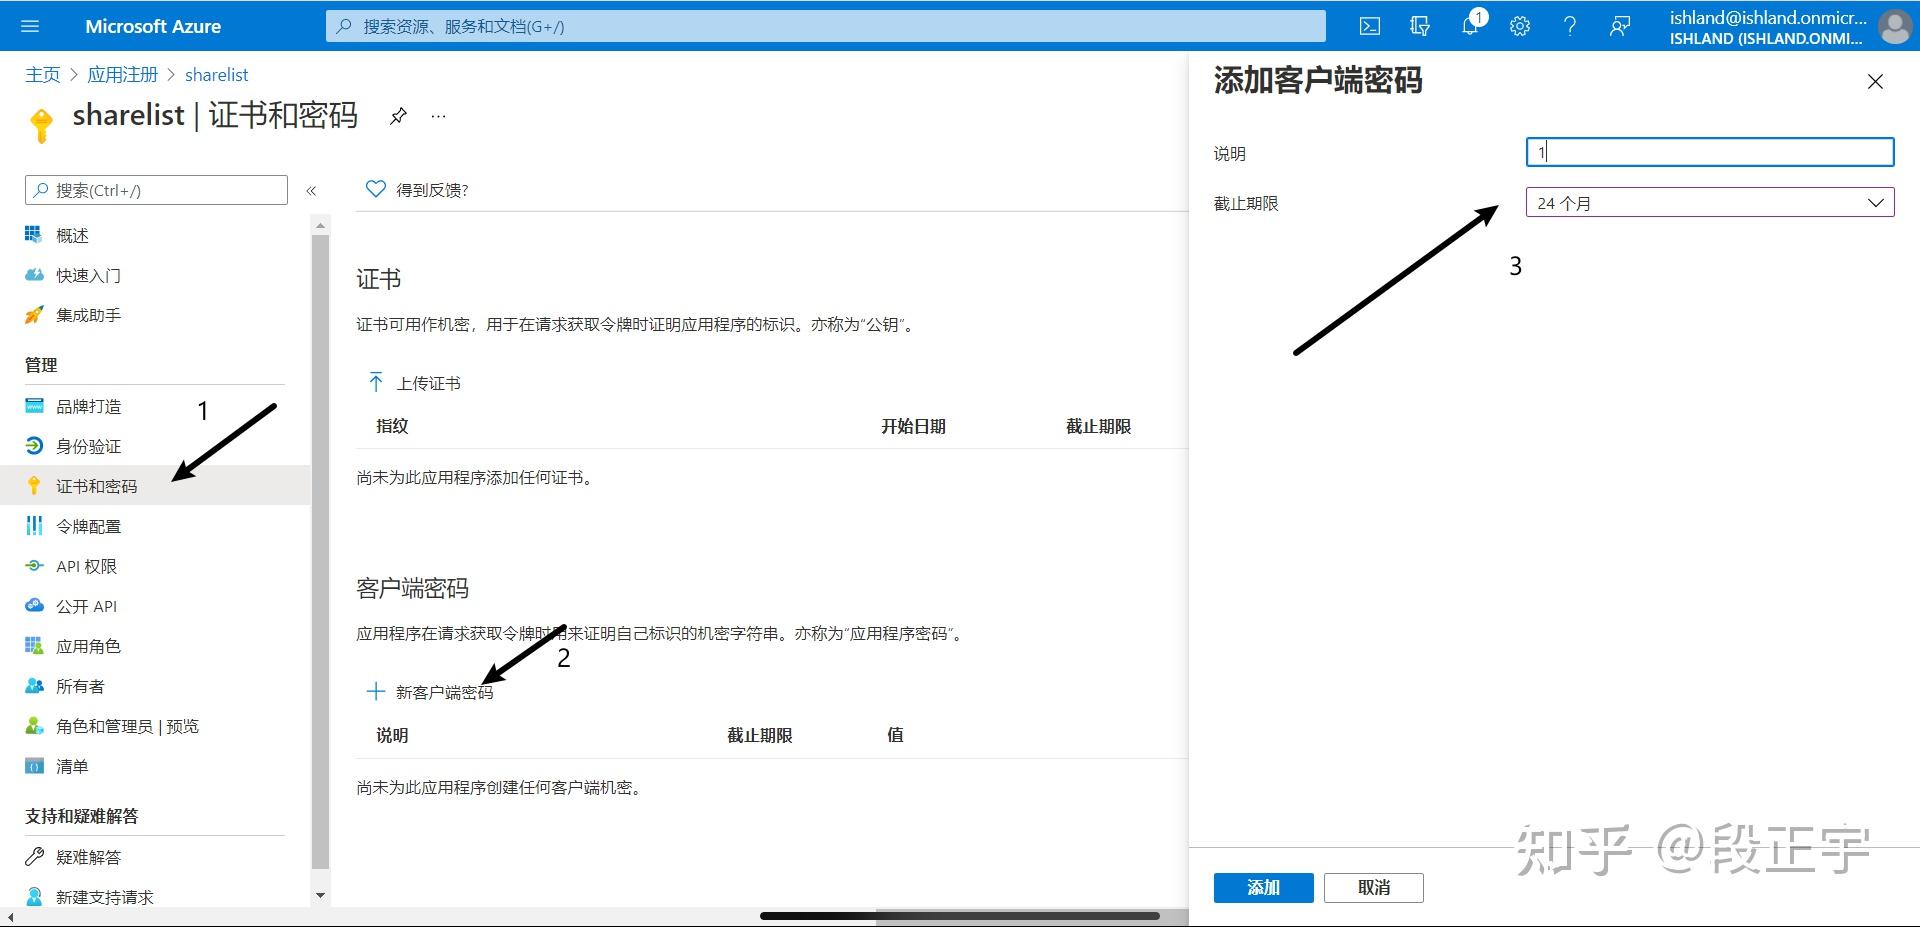Click the 清单 sidebar icon
1920x927 pixels.
pyautogui.click(x=34, y=766)
